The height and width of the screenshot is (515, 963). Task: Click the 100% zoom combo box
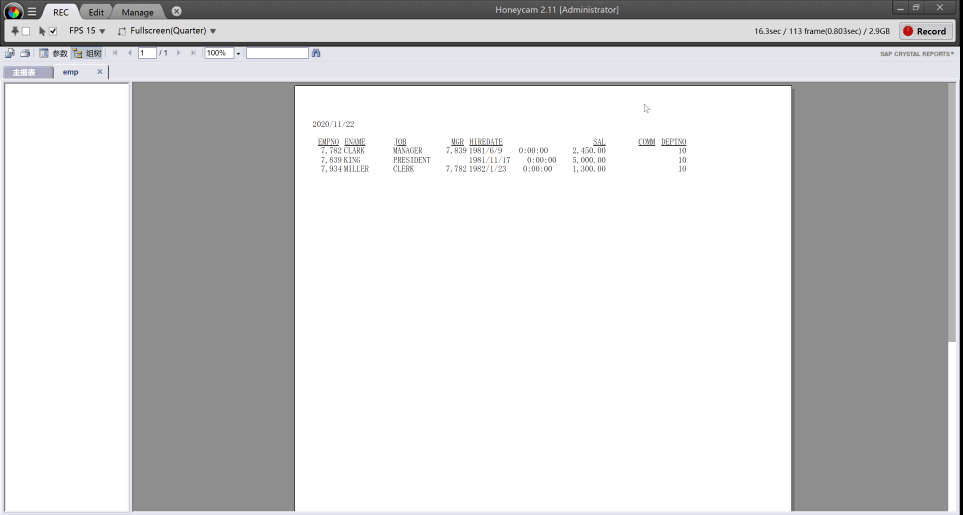tap(219, 53)
